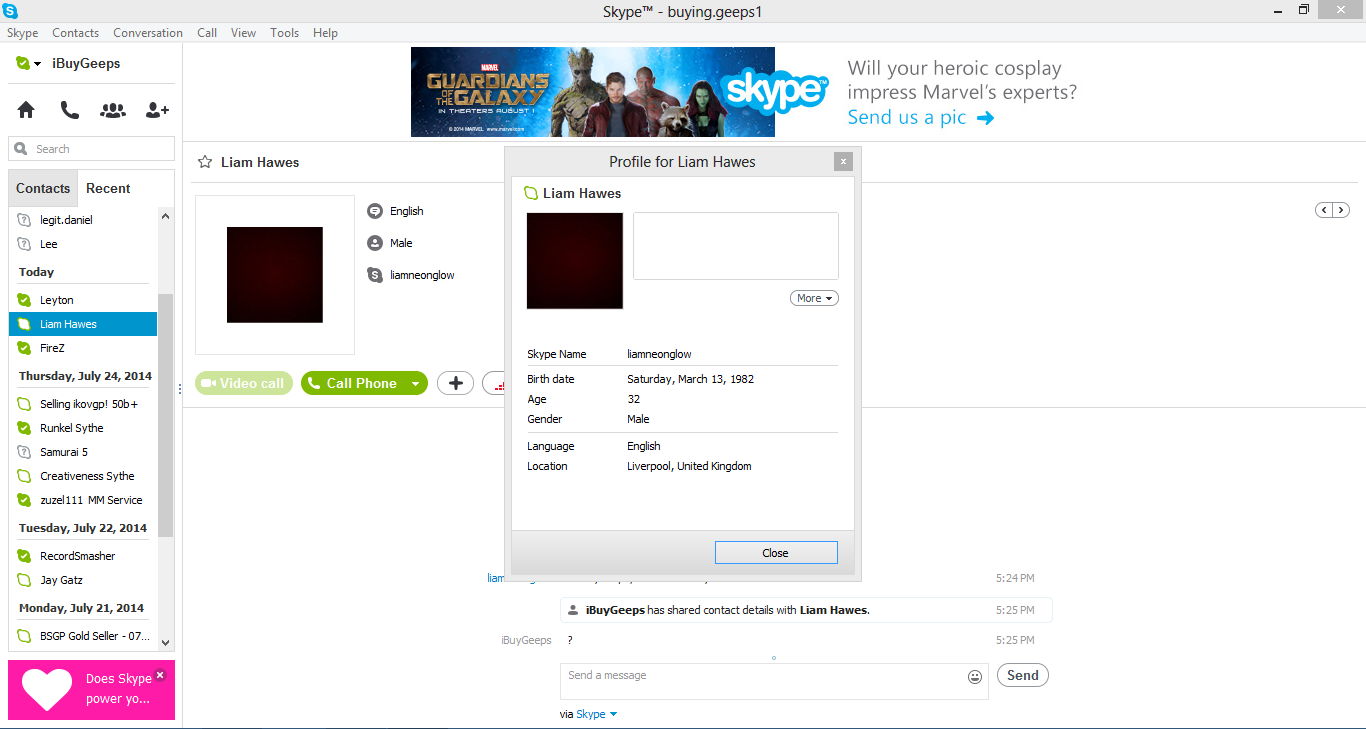The height and width of the screenshot is (729, 1366).
Task: Switch to the Recent tab
Action: pos(108,188)
